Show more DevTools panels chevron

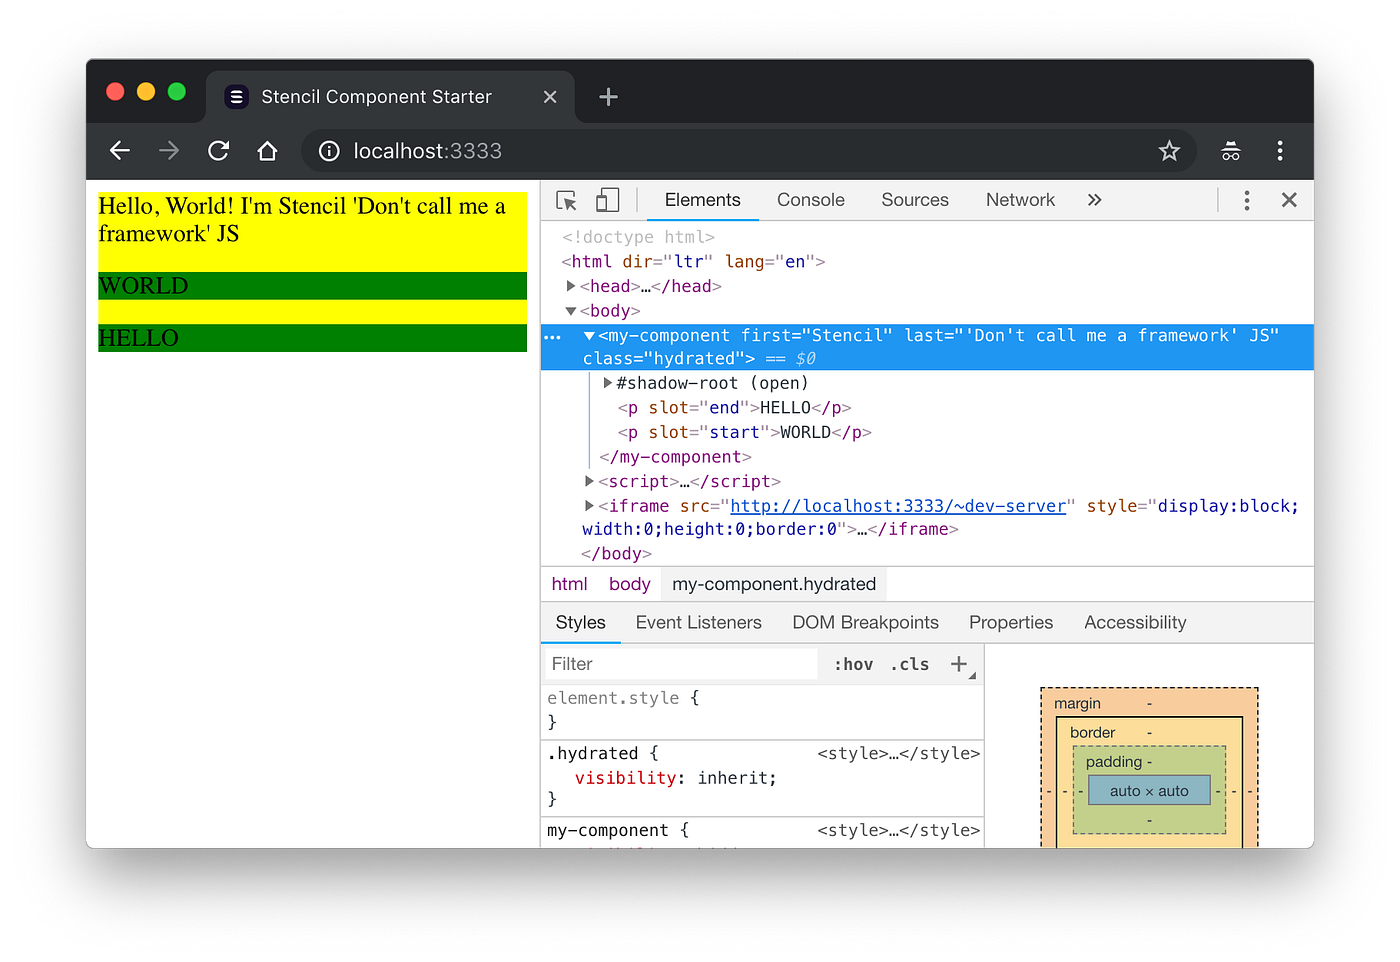coord(1095,200)
